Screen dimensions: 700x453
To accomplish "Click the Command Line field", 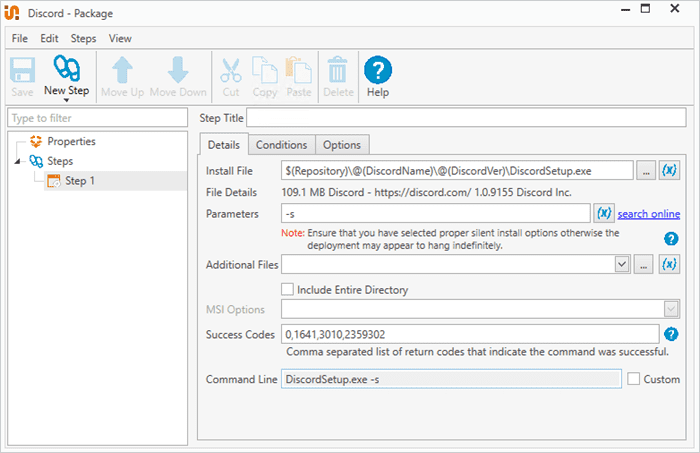I will coord(451,379).
